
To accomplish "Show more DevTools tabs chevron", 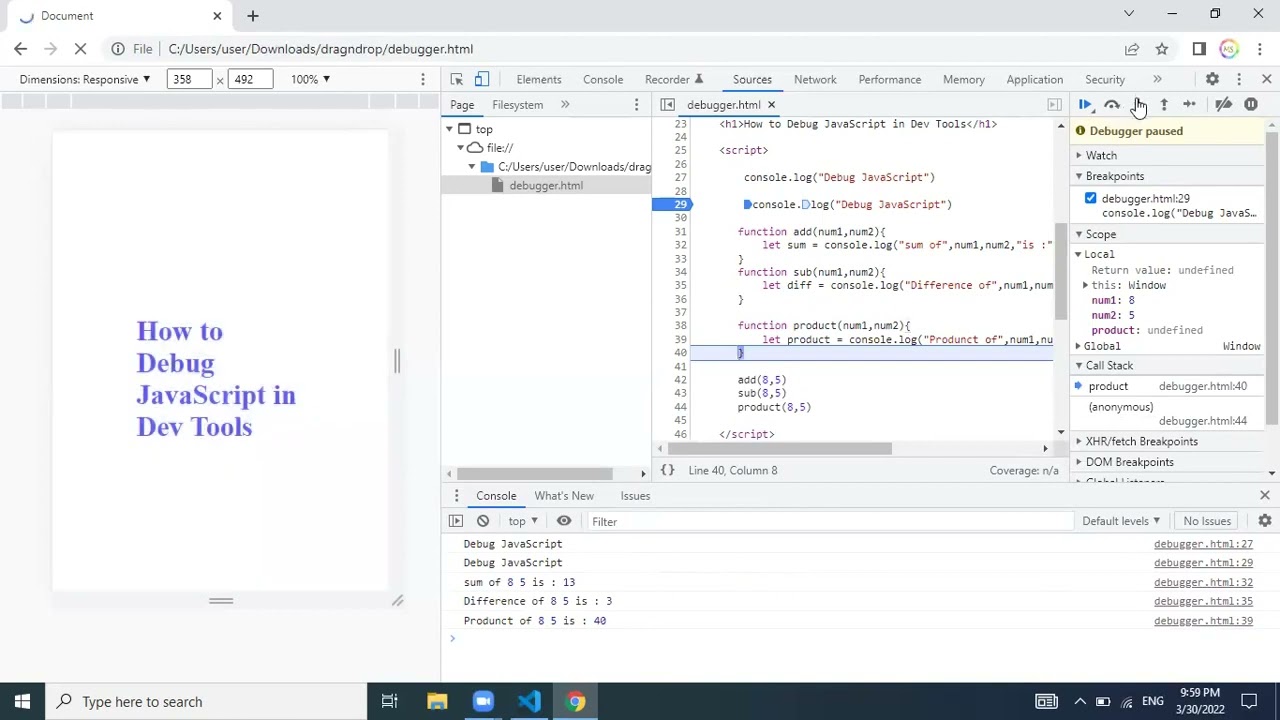I will pyautogui.click(x=1157, y=79).
